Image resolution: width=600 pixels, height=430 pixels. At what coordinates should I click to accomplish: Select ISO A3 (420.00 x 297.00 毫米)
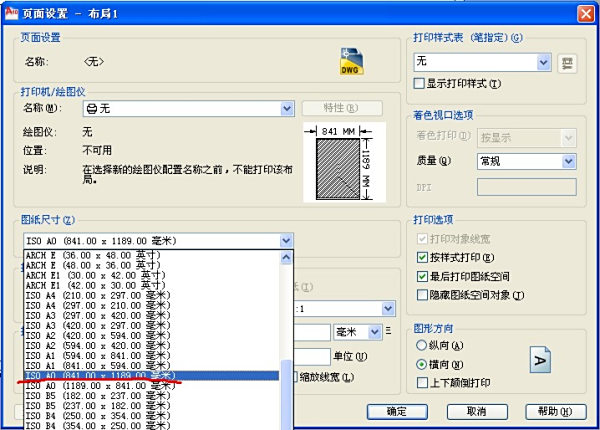tap(152, 326)
